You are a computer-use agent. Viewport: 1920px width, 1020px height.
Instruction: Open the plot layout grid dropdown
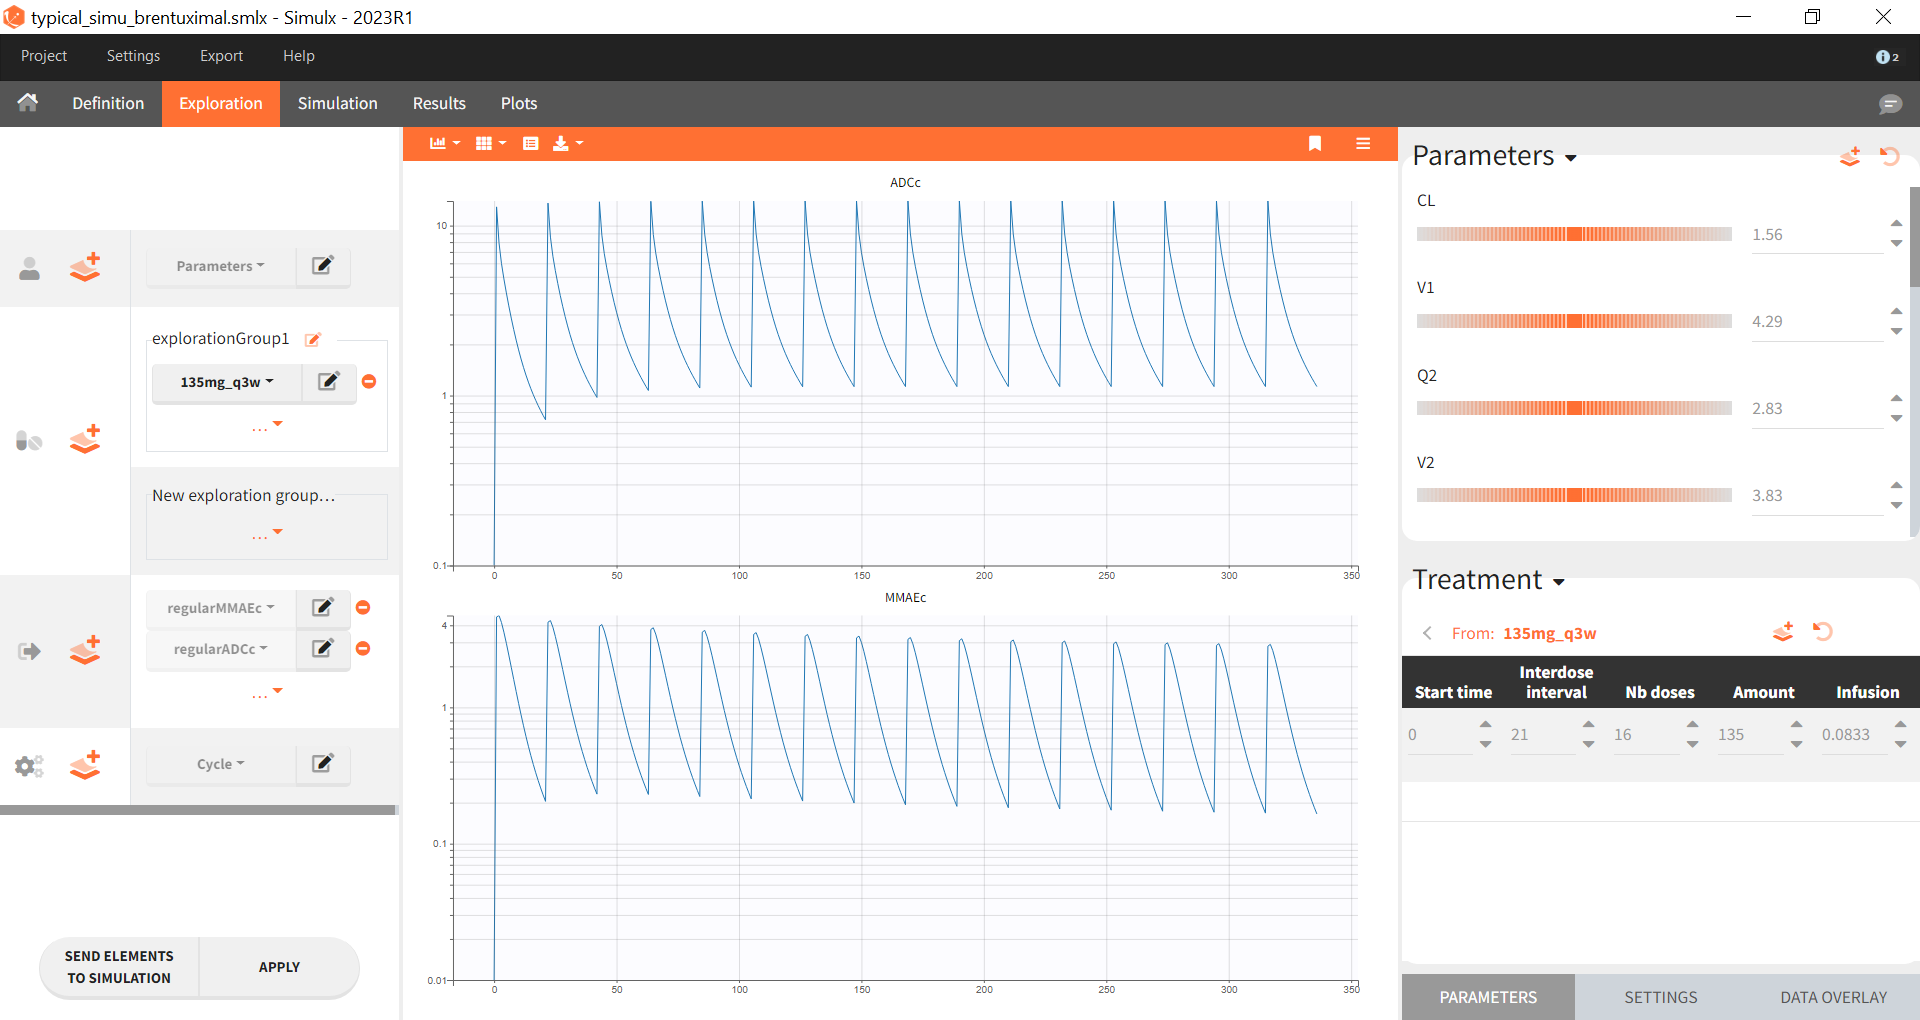click(x=490, y=144)
